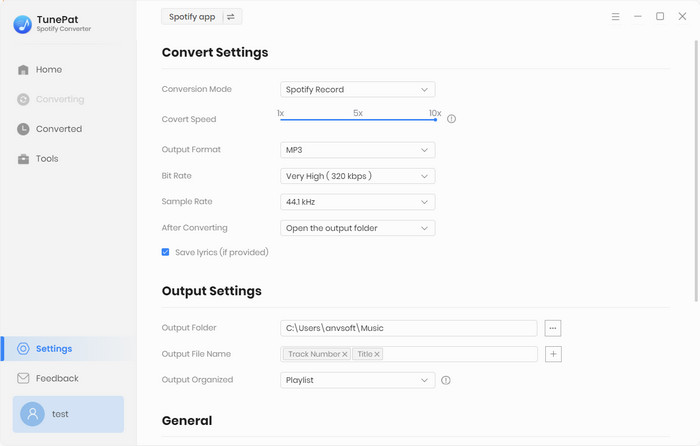
Task: Set convert speed to 1x on slider
Action: coord(281,120)
